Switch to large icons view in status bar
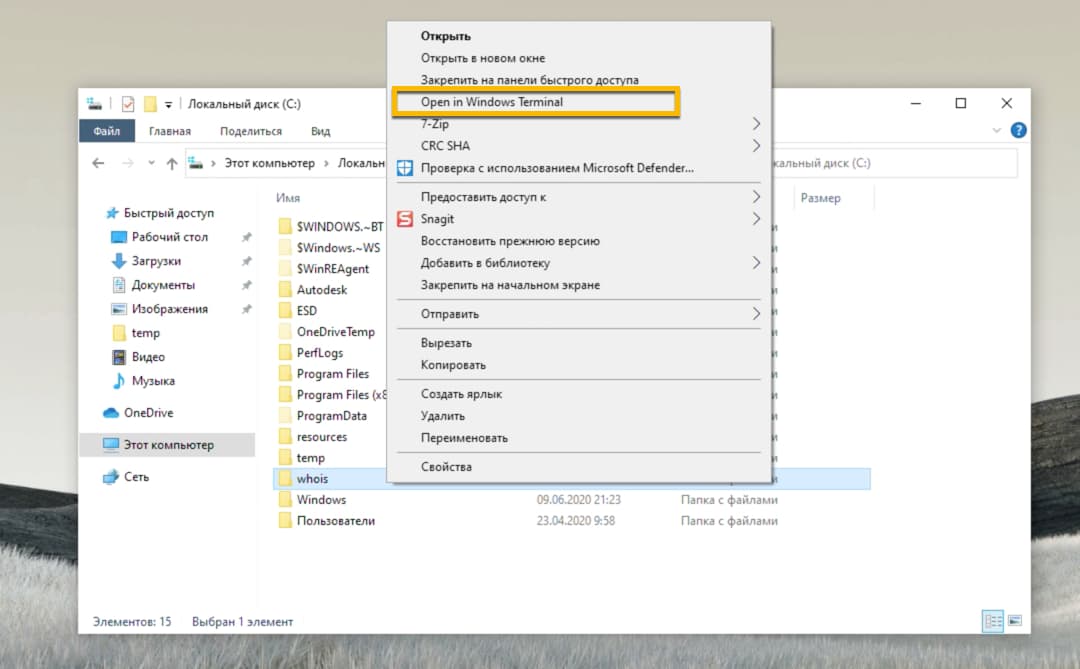This screenshot has width=1080, height=669. [x=1015, y=621]
